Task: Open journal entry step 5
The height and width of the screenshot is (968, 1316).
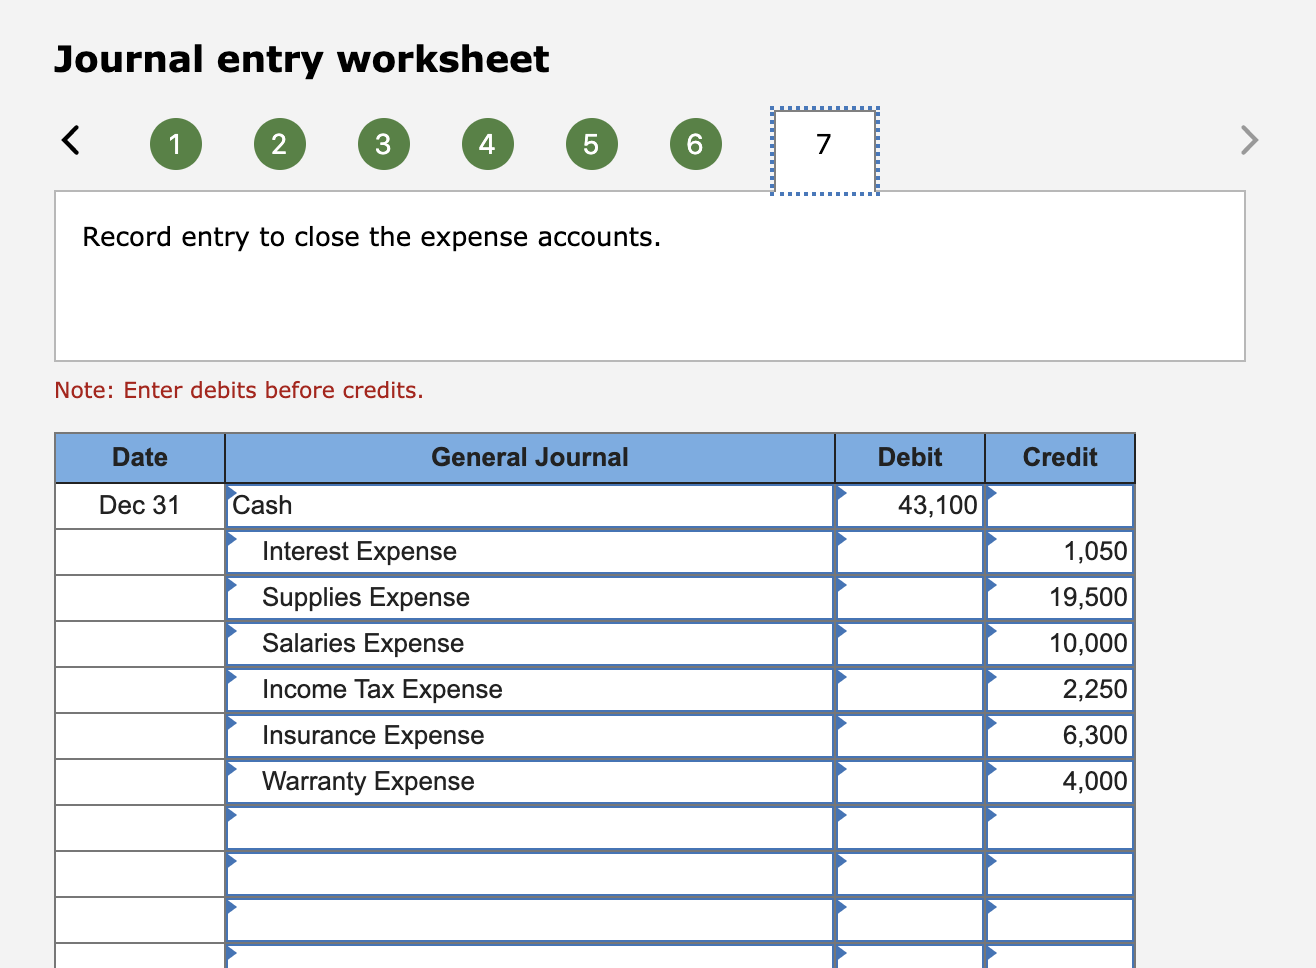Action: [591, 144]
